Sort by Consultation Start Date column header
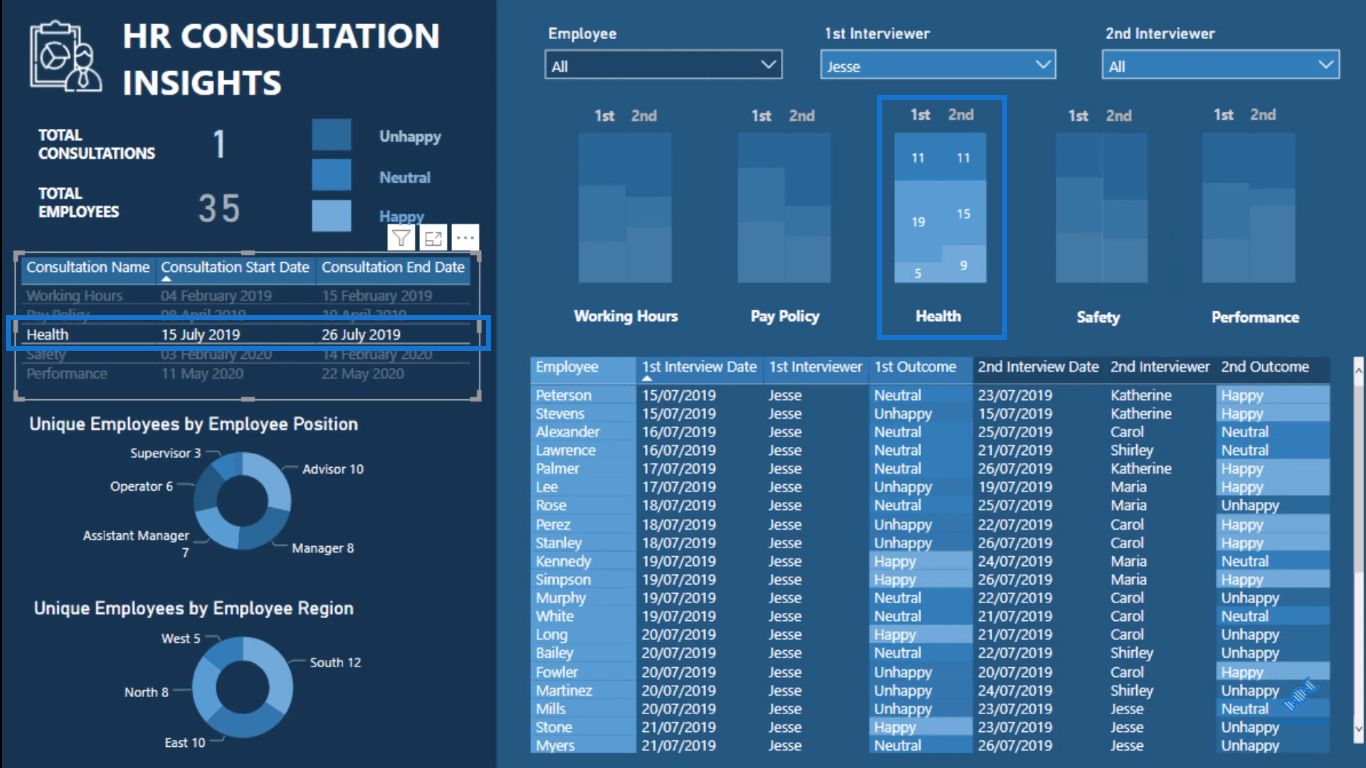This screenshot has height=768, width=1366. 235,267
